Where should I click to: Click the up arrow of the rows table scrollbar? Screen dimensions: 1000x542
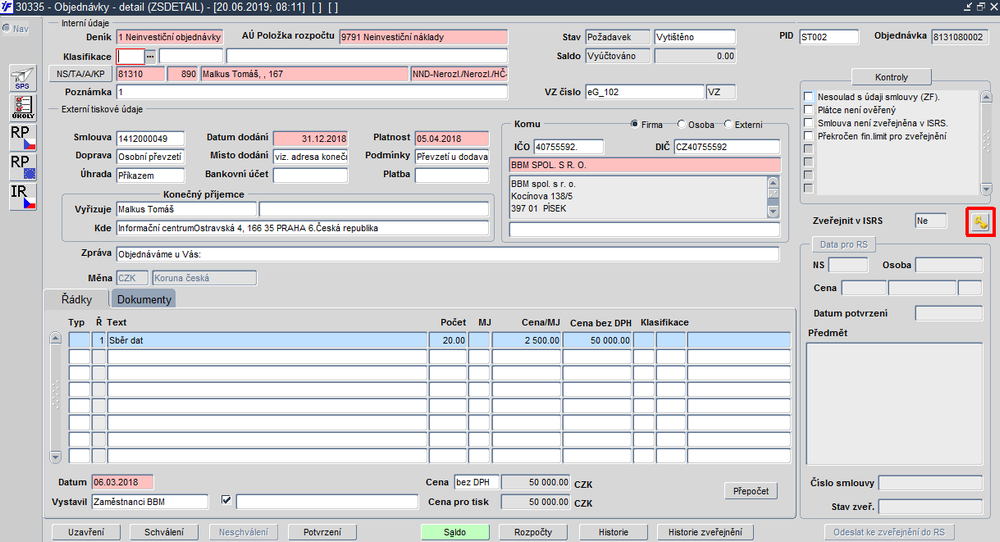[x=55, y=338]
